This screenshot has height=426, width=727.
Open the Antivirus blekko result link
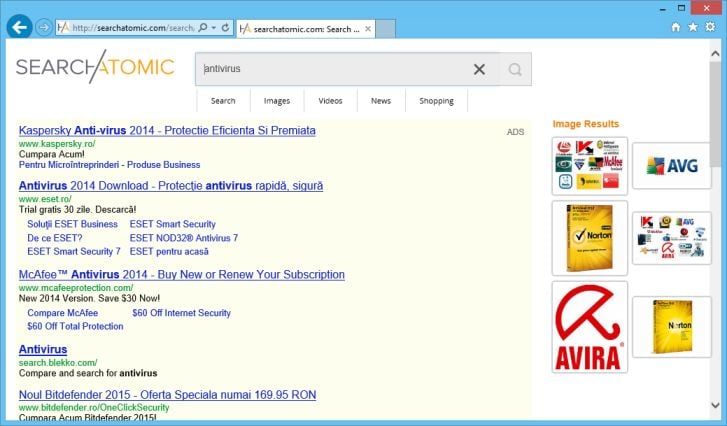pyautogui.click(x=43, y=350)
